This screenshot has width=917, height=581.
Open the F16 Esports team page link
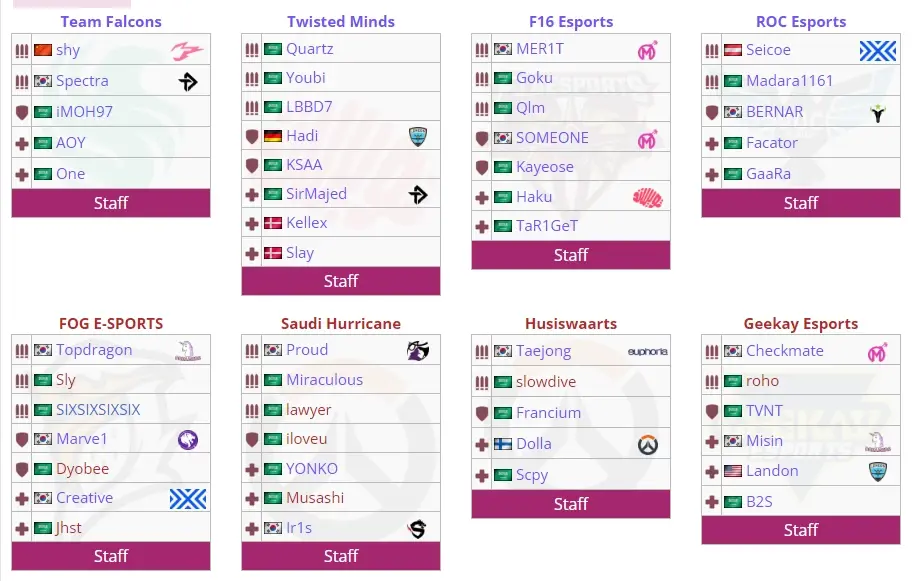(571, 21)
